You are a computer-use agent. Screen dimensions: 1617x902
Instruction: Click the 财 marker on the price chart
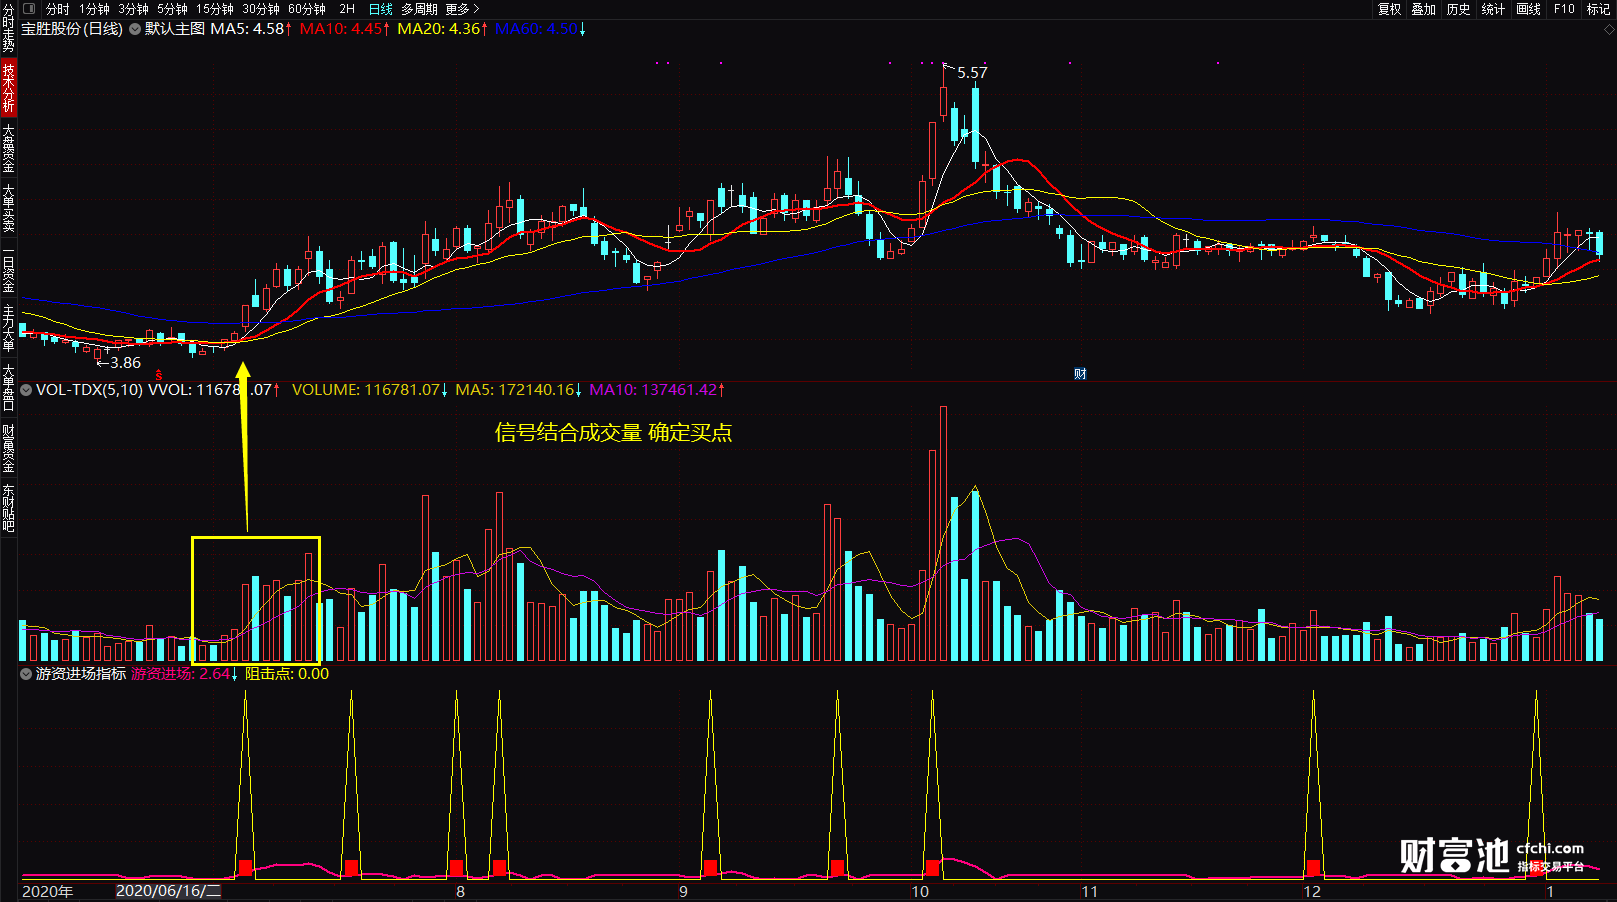click(1080, 374)
